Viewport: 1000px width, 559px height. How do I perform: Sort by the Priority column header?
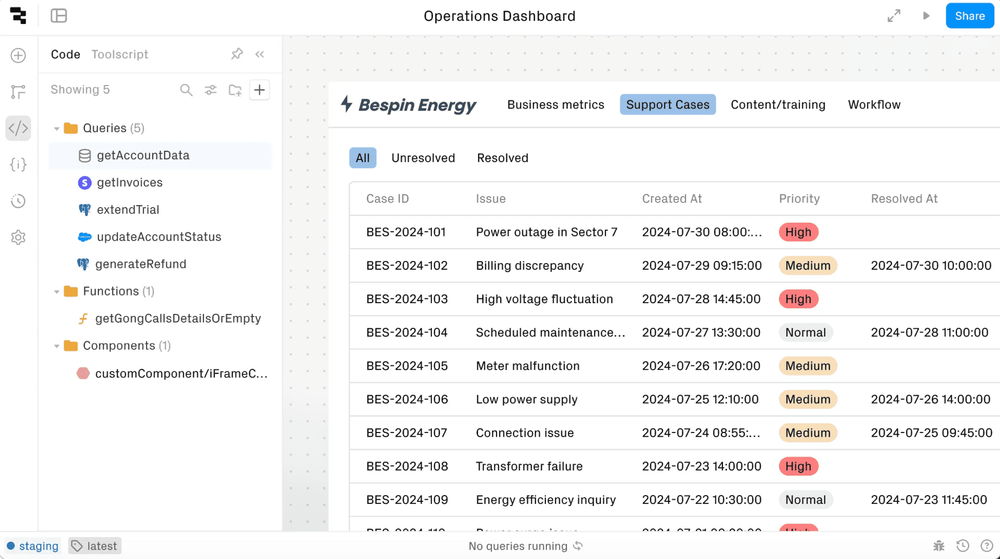799,199
